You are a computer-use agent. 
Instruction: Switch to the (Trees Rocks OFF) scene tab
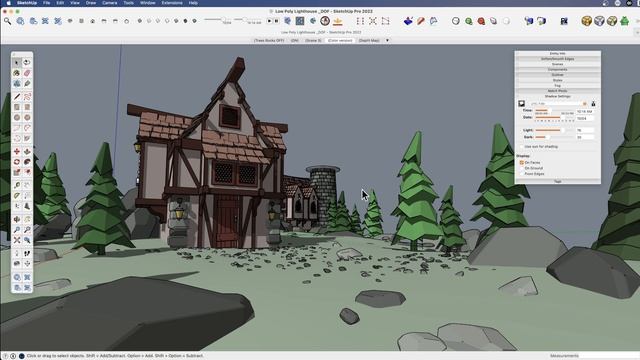(x=269, y=40)
